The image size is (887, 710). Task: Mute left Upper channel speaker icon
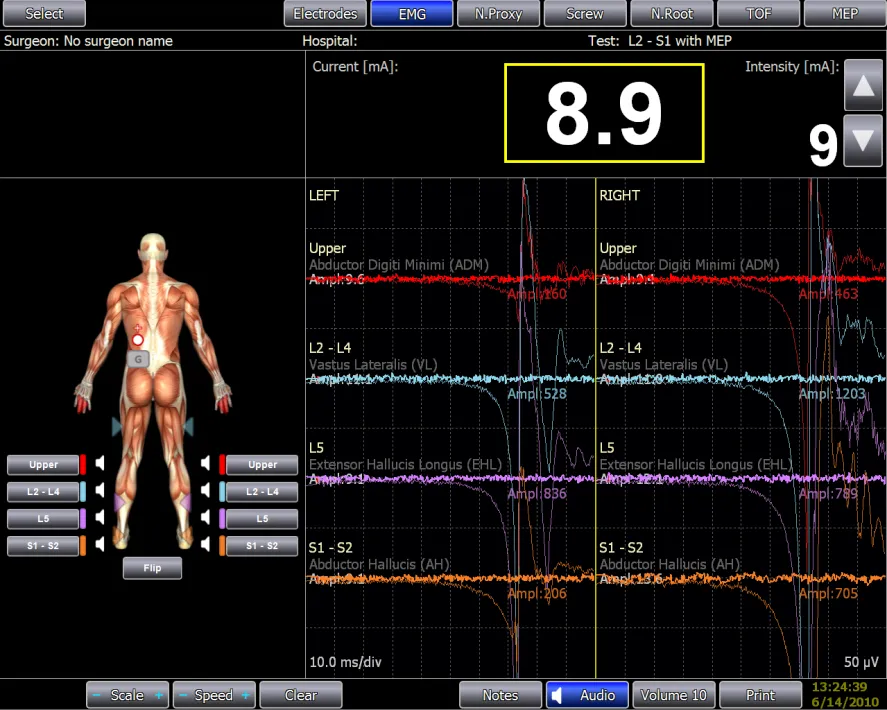tap(100, 464)
